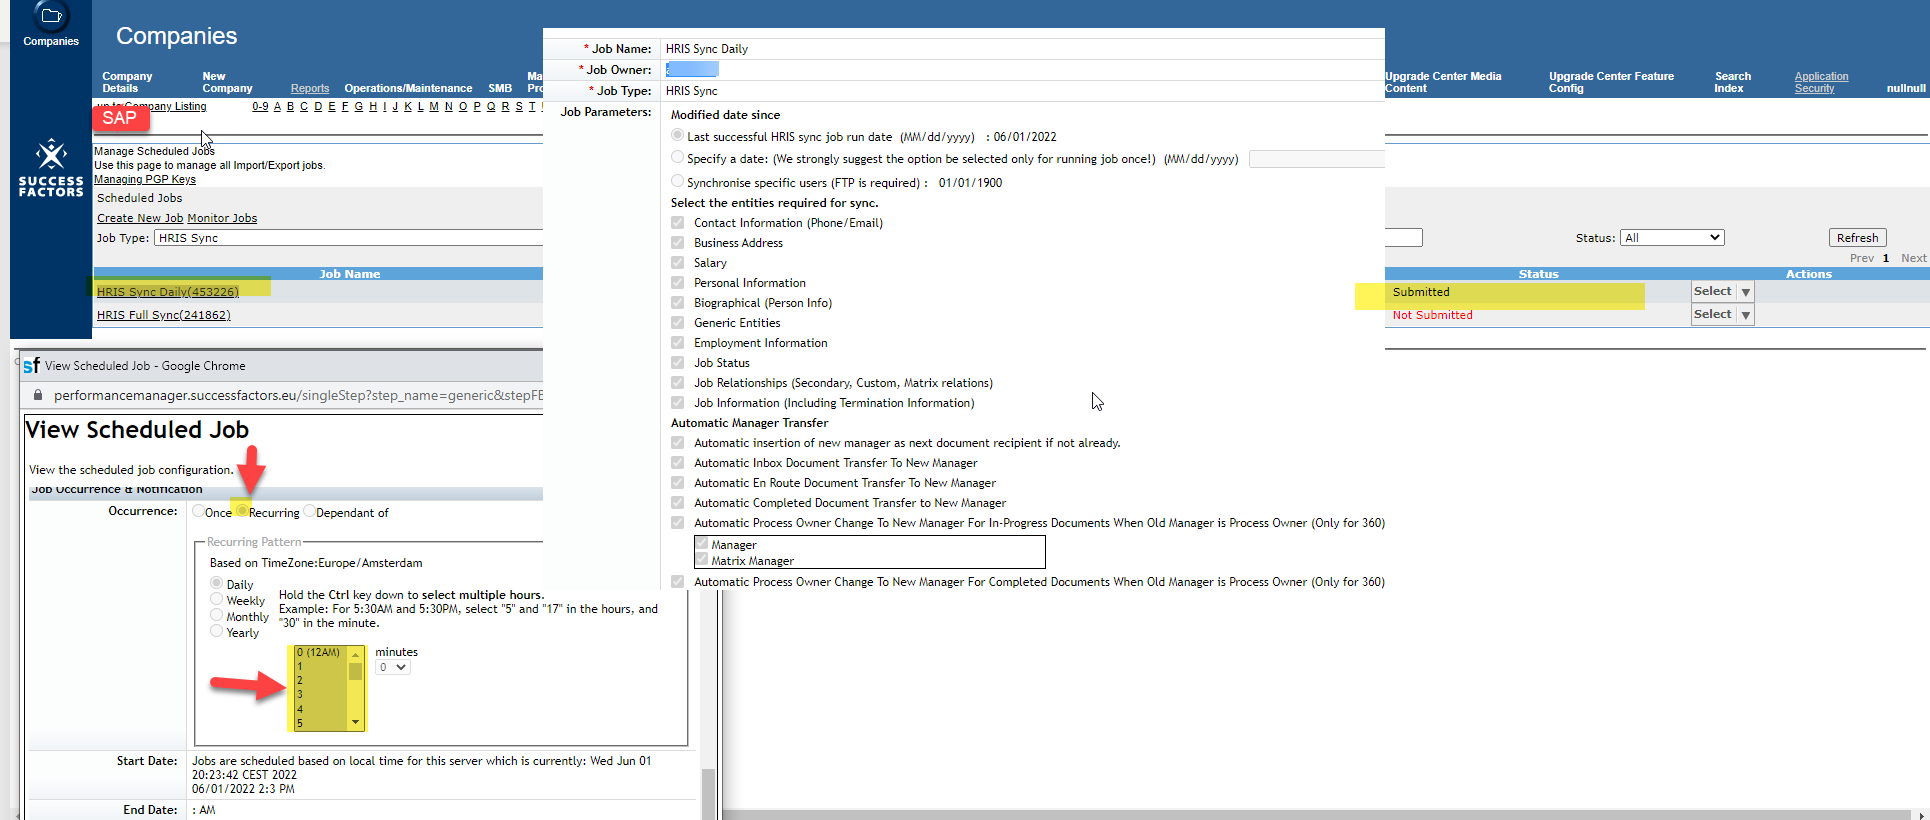Choose the 'Dependant of' occurrence option
Viewport: 1930px width, 820px height.
tap(309, 511)
